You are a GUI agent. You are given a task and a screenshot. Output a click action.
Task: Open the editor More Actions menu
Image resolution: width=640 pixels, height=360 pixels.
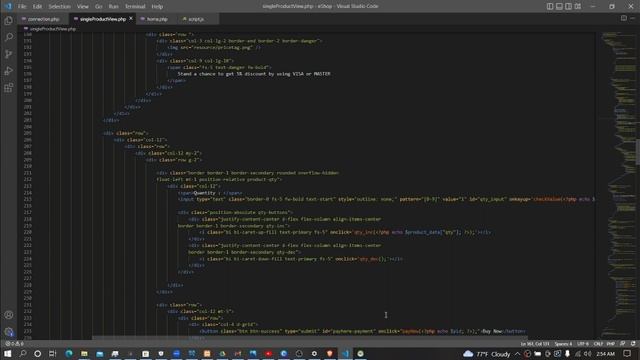(633, 18)
